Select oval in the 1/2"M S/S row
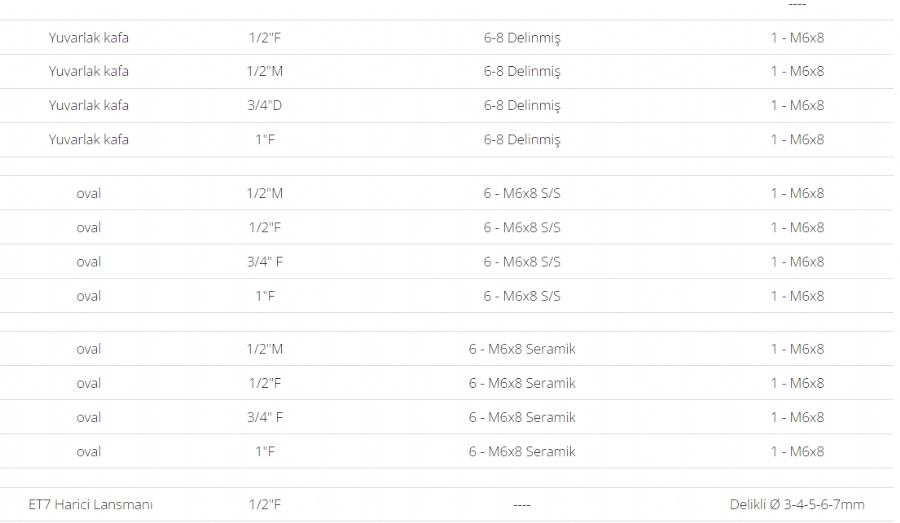This screenshot has height=523, width=900. click(x=88, y=193)
